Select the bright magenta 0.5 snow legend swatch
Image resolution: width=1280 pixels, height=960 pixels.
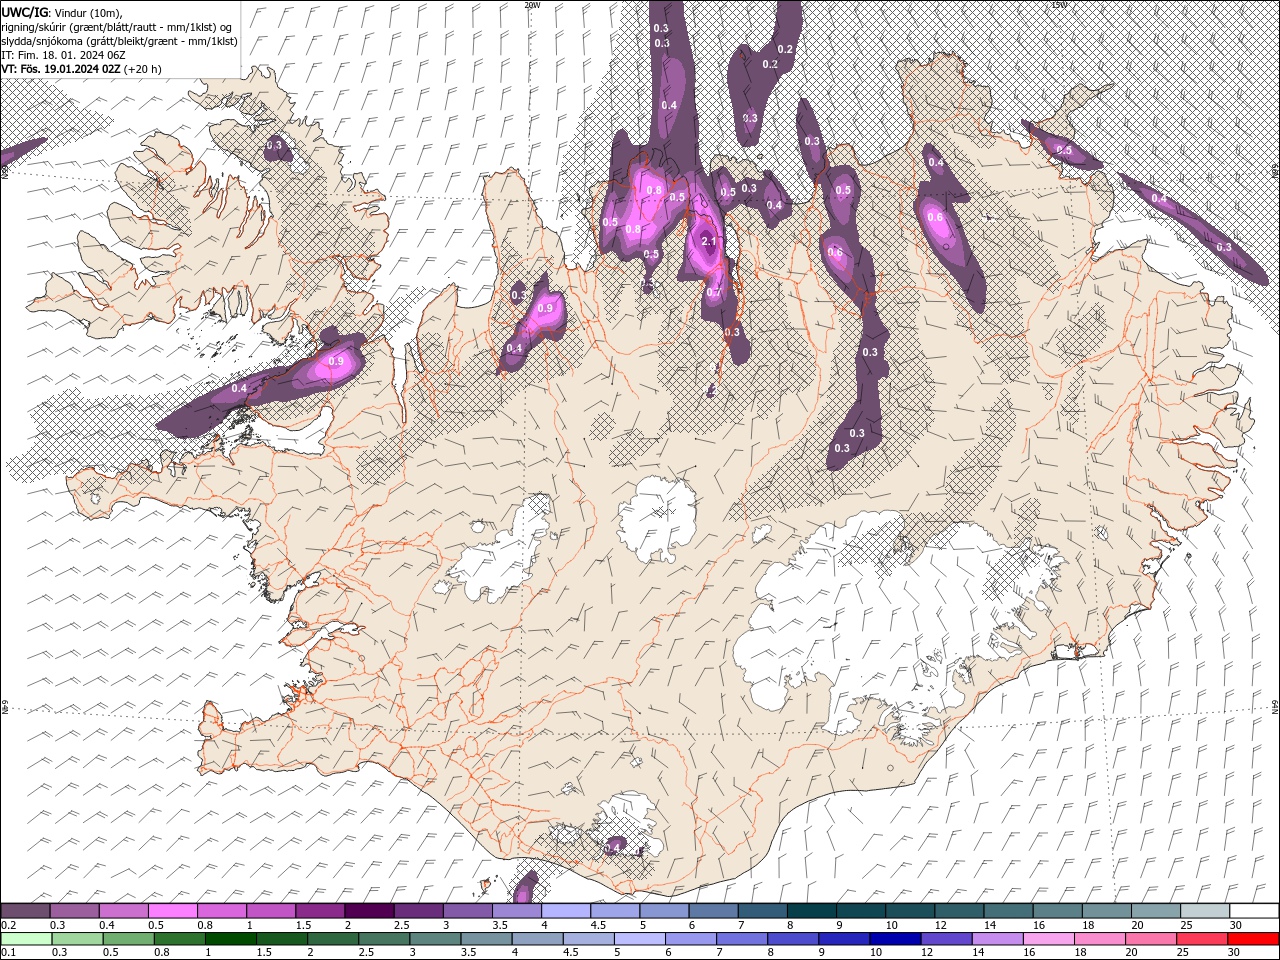point(172,911)
